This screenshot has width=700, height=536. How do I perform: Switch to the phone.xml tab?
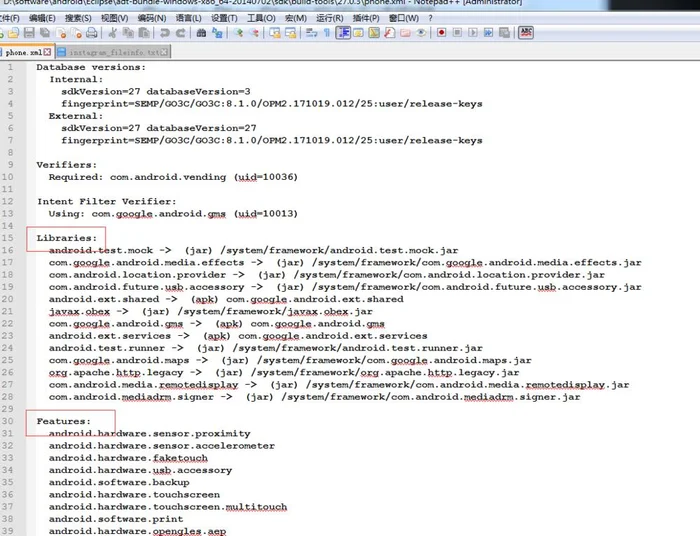tap(24, 53)
